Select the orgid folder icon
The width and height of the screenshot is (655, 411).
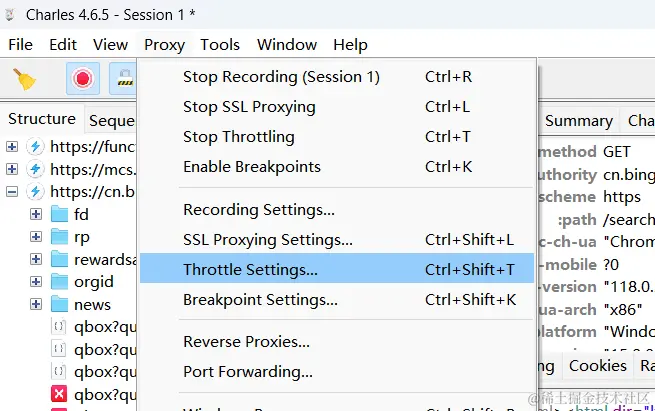click(x=60, y=282)
